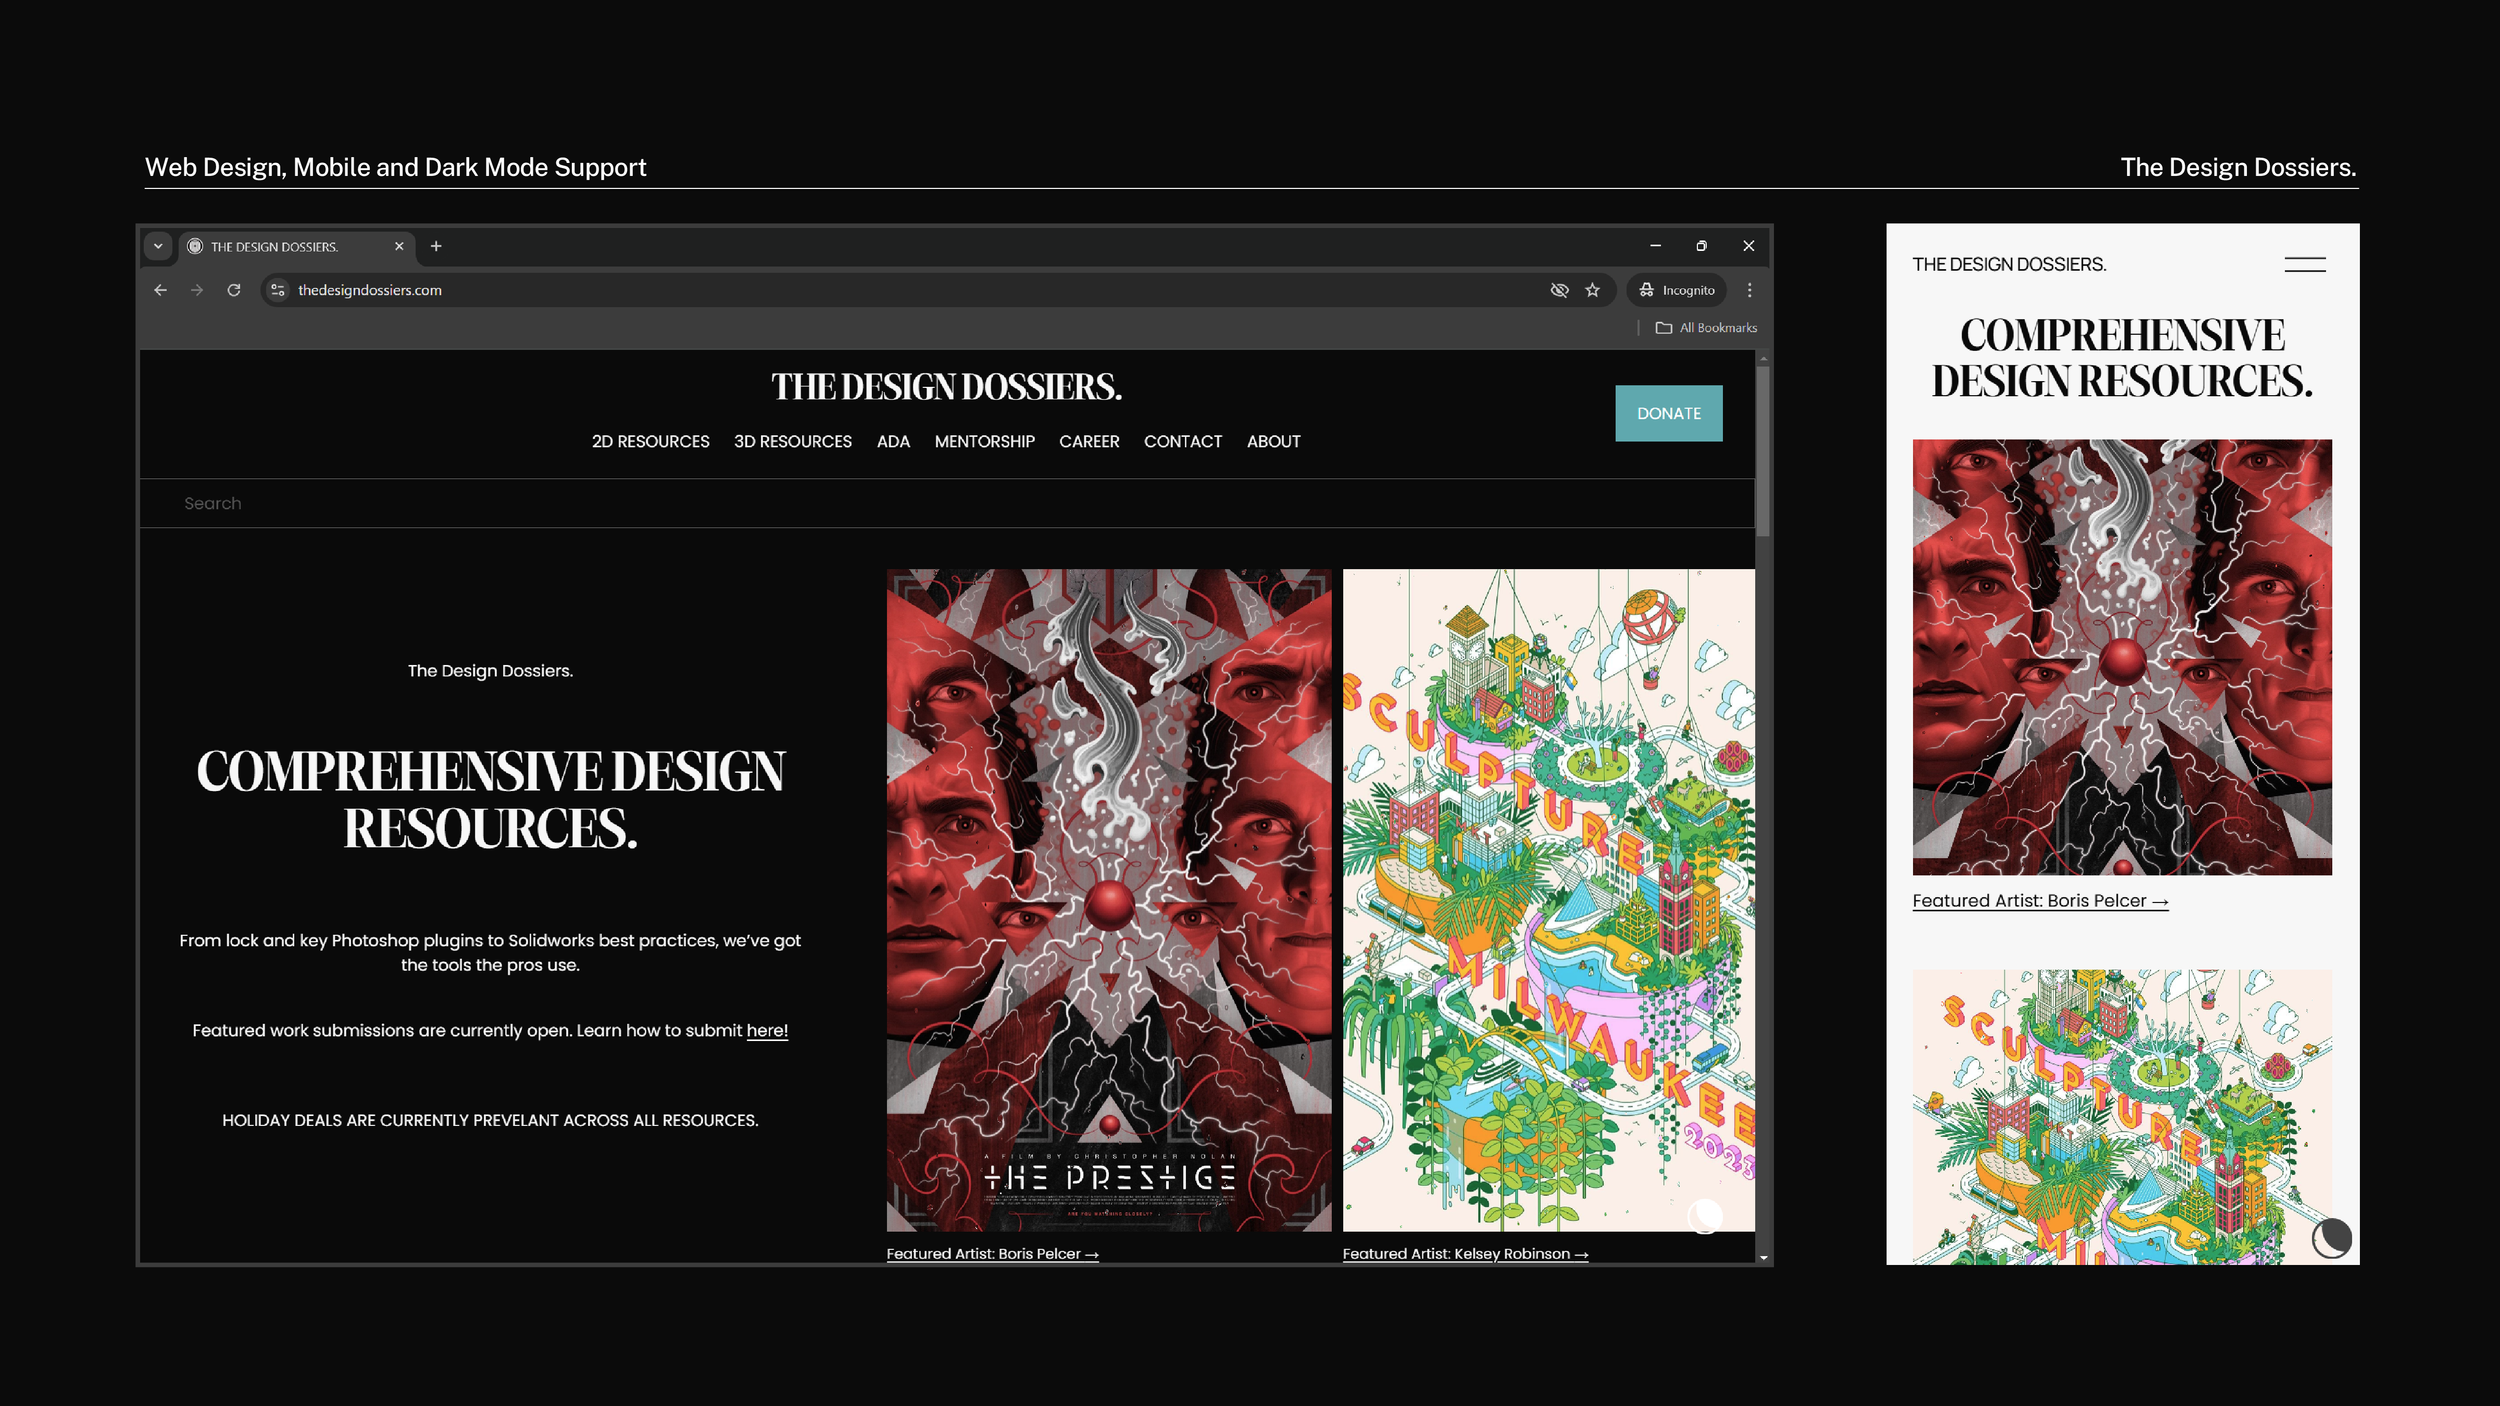Click the browser page vertical scrollbar
This screenshot has width=2500, height=1406.
coord(1763,450)
